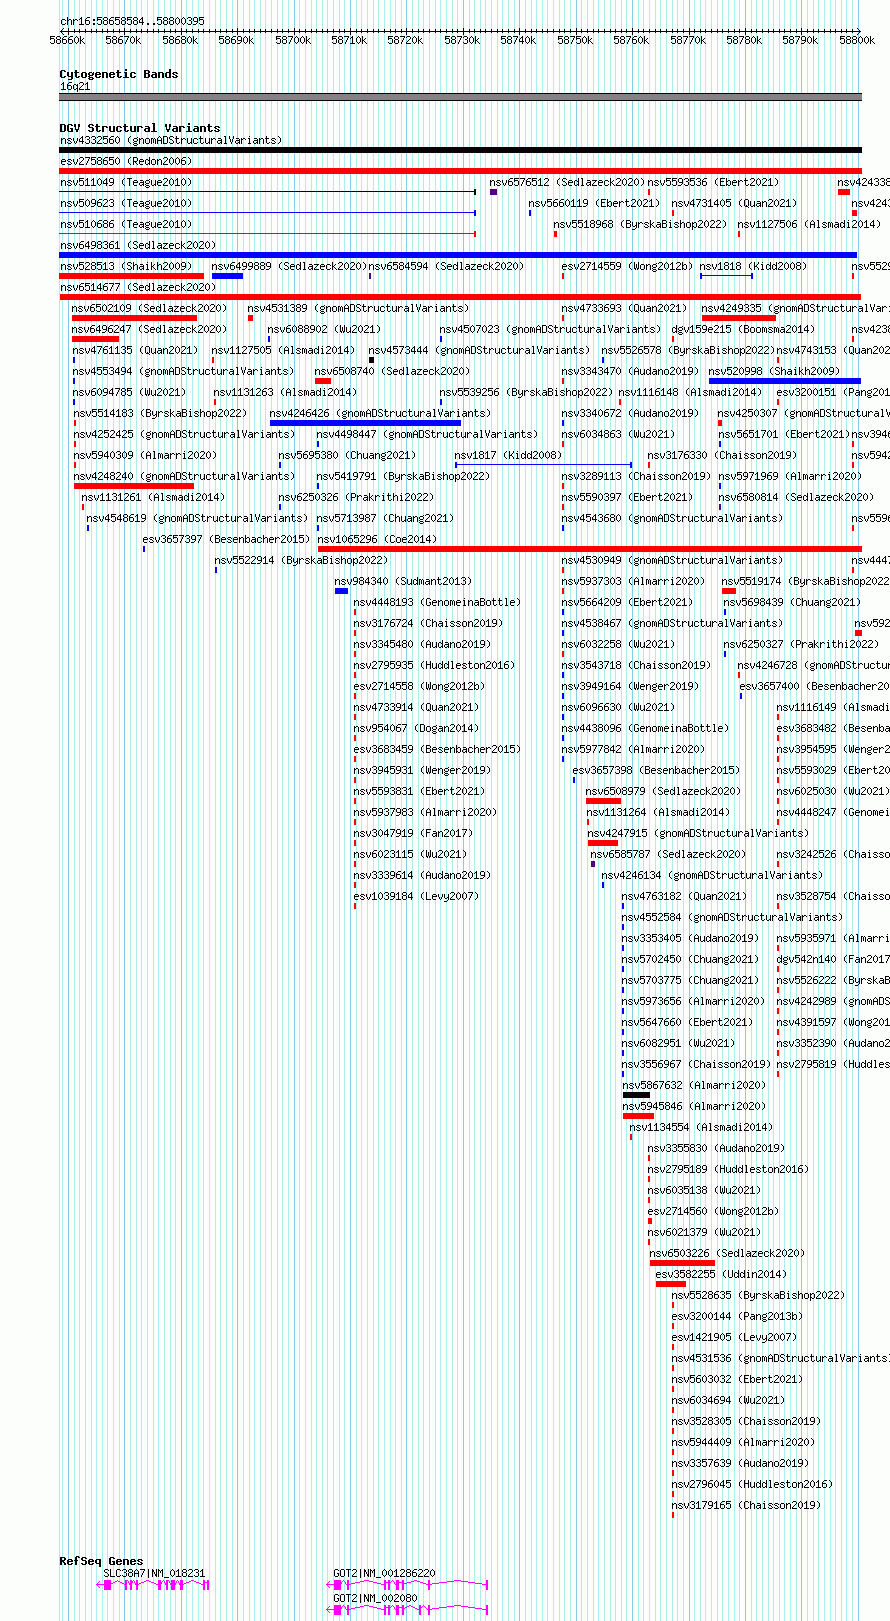This screenshot has height=1621, width=890.
Task: Open GOT2|NM_001286220 transcript
Action: point(409,1585)
